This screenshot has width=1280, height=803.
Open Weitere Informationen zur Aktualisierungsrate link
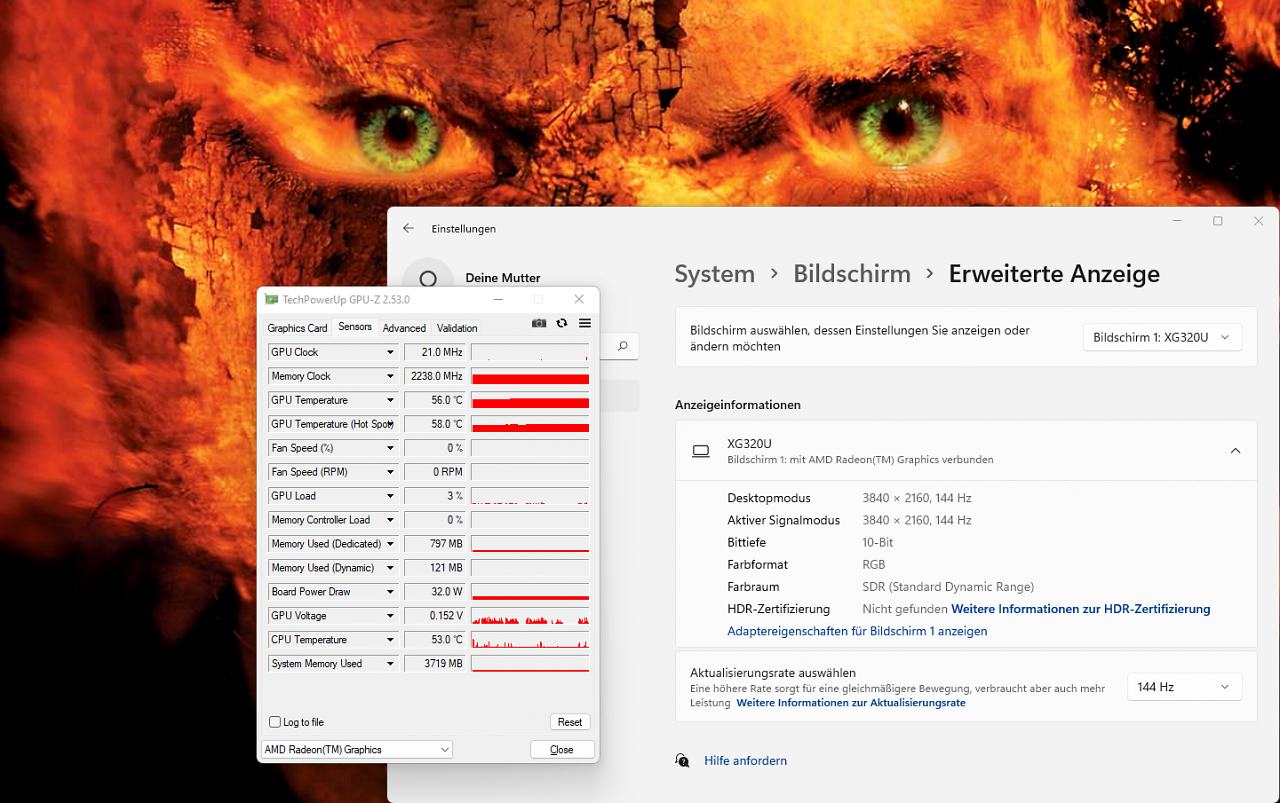click(x=851, y=703)
